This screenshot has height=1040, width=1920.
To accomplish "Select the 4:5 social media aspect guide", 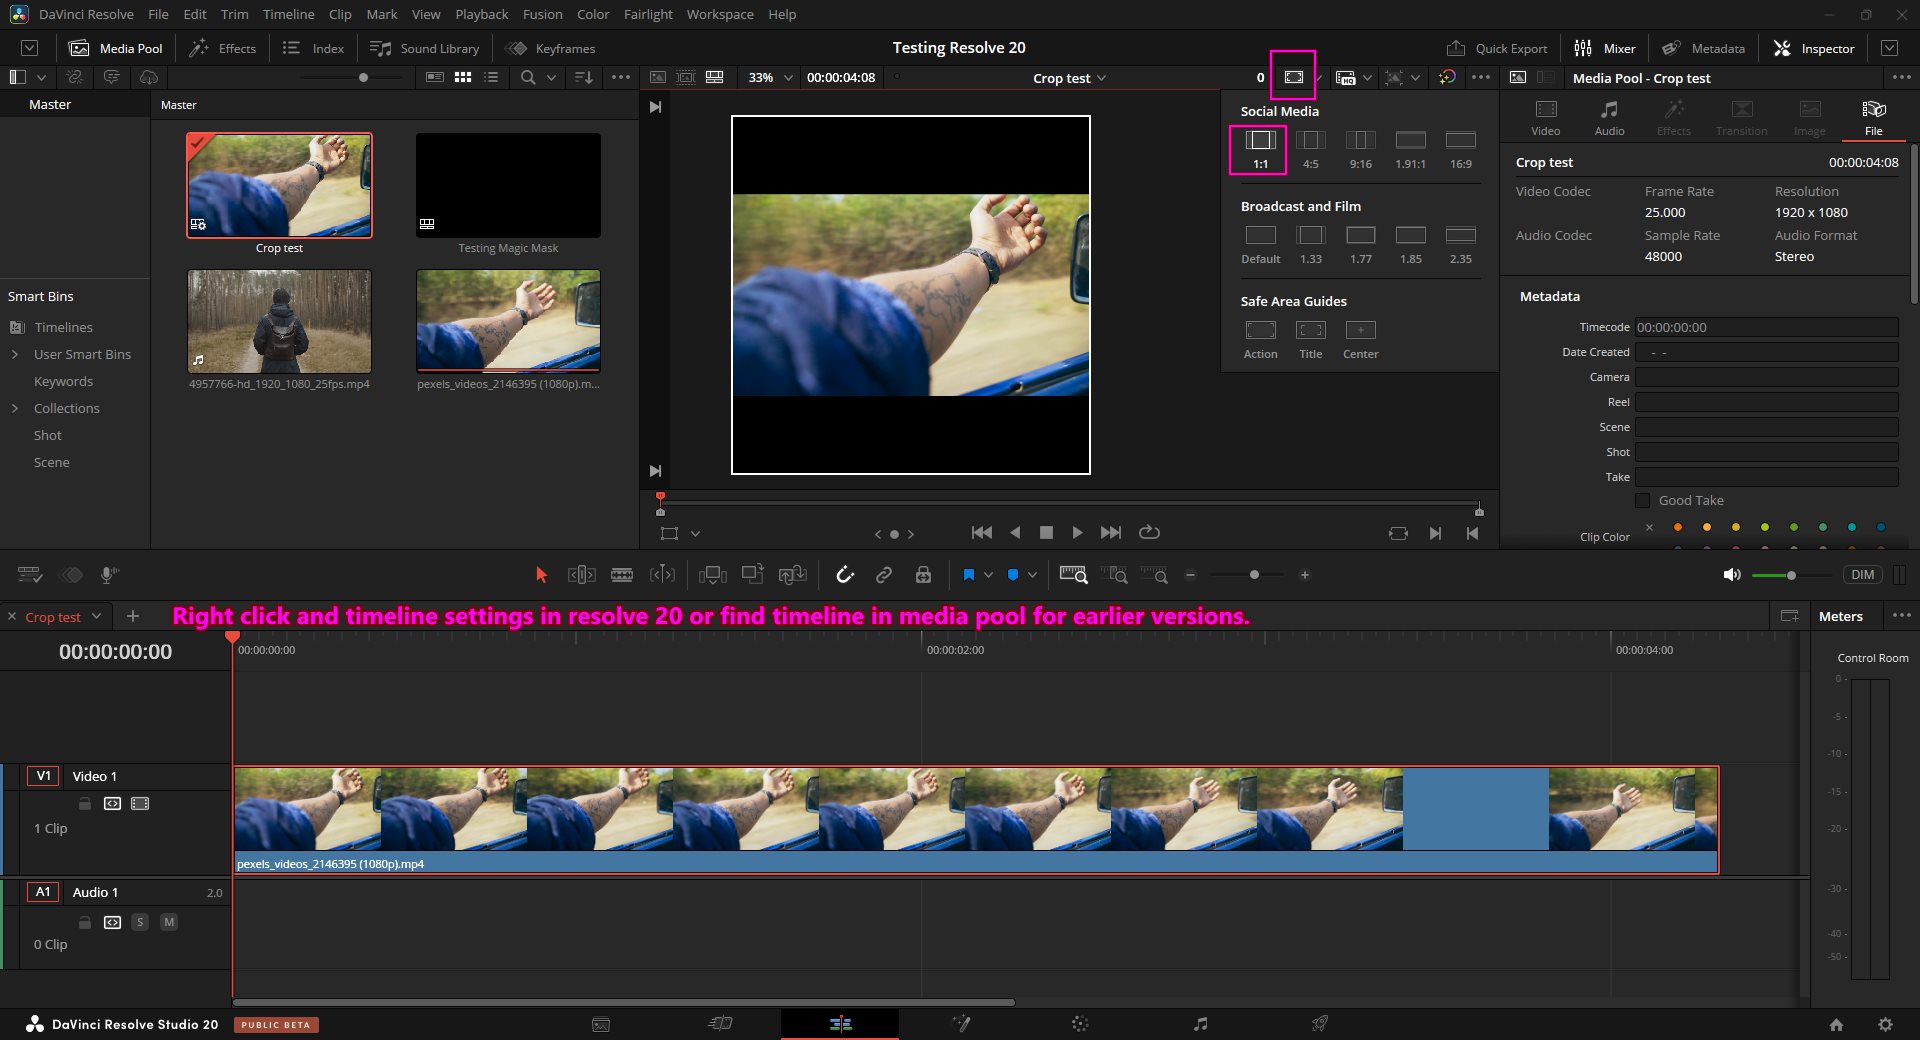I will 1310,149.
